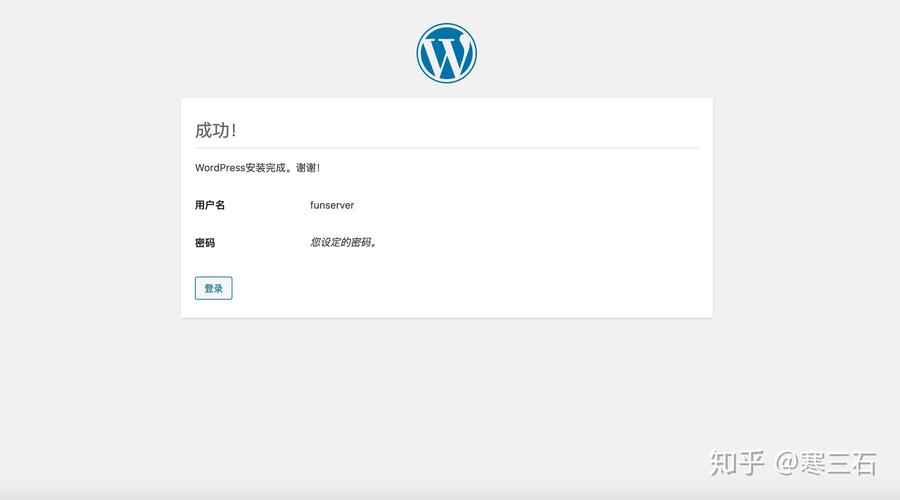Select the username value funserver
Screen dimensions: 900x500
[x=332, y=205]
